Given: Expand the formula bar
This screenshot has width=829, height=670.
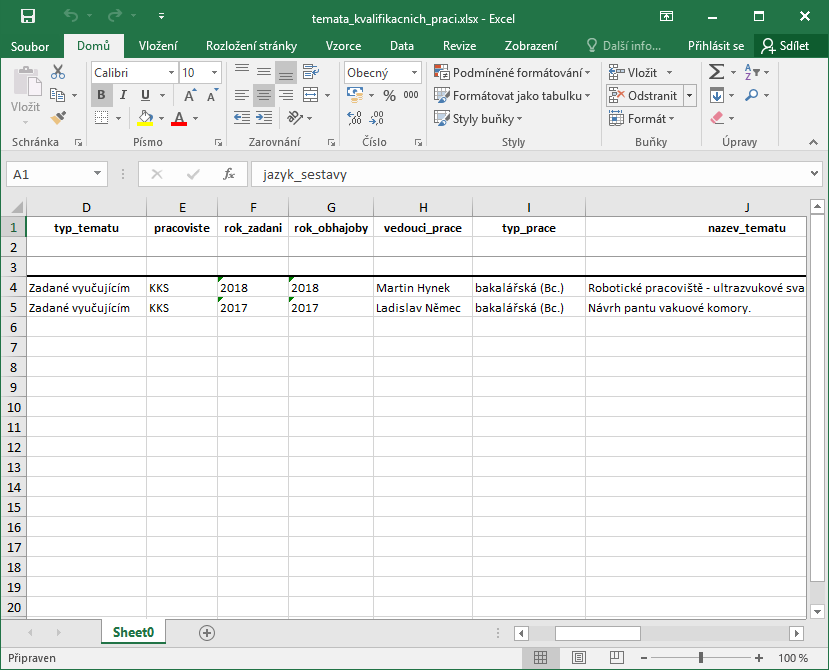Looking at the screenshot, I should coord(814,173).
